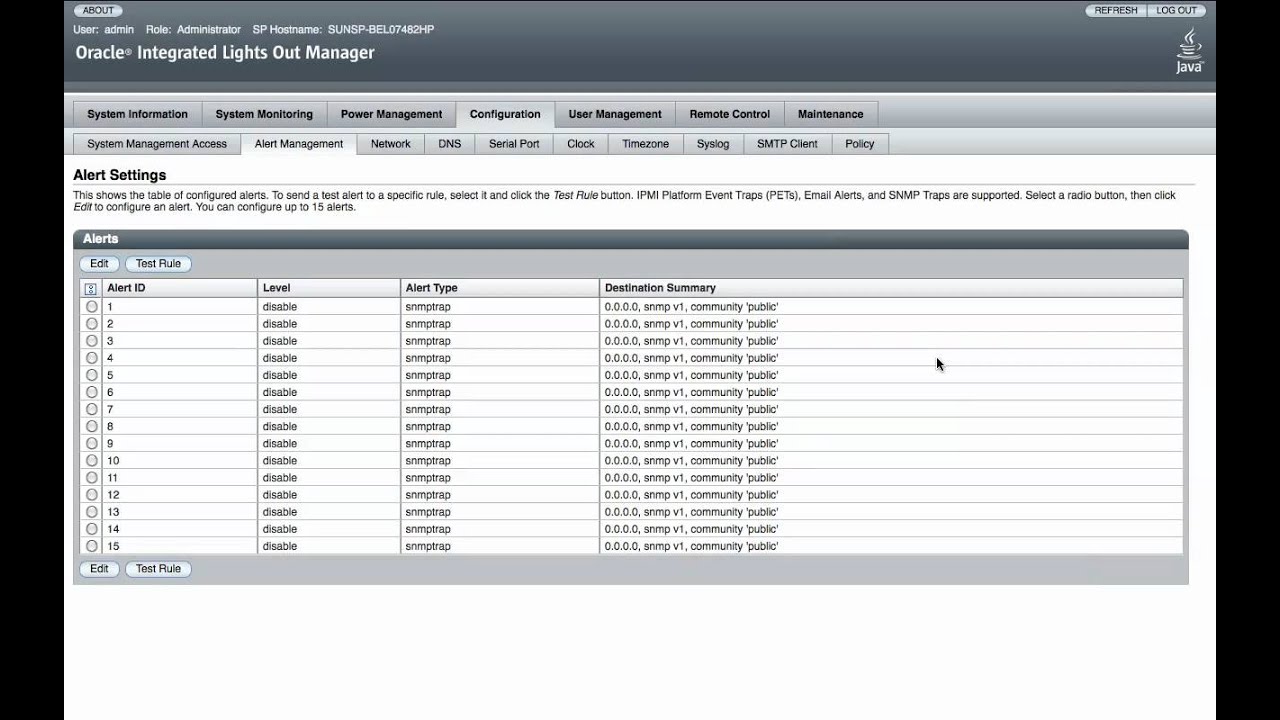
Task: Open the Clock sub-tab
Action: pos(581,144)
